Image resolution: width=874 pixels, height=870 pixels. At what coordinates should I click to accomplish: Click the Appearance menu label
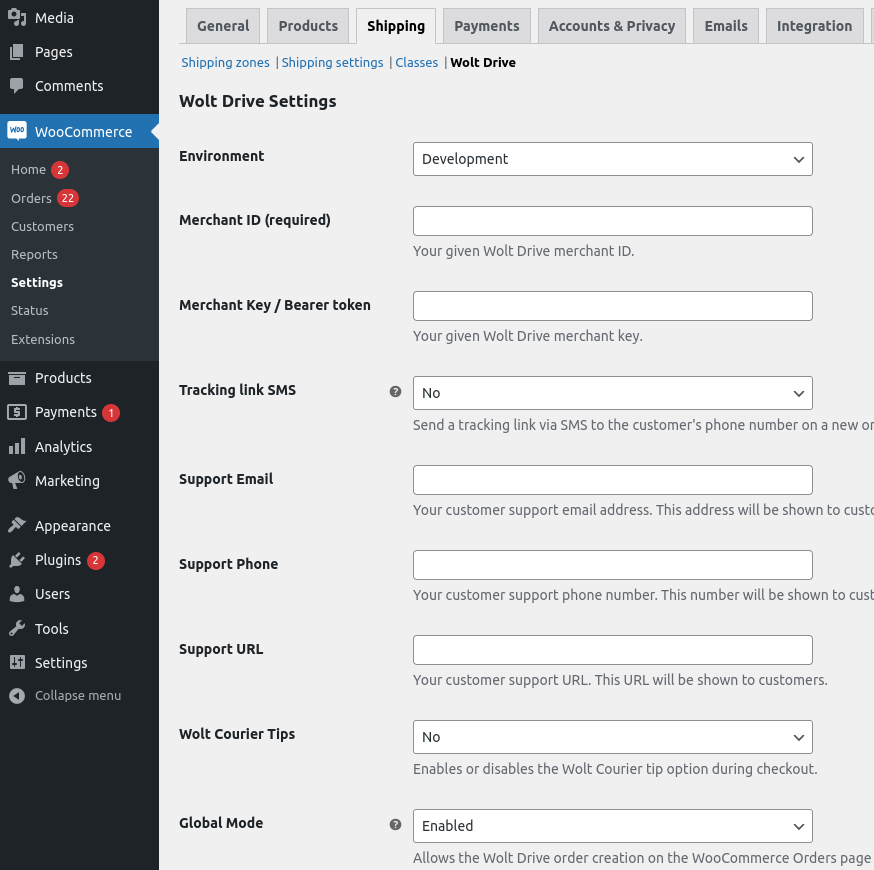pos(72,526)
